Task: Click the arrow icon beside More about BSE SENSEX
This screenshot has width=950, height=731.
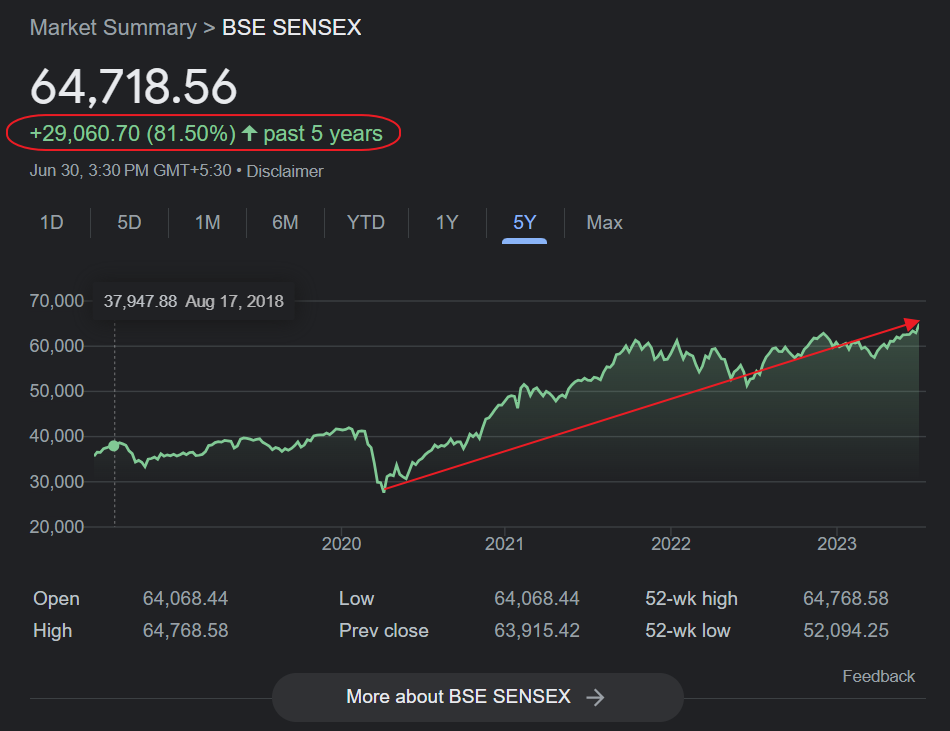Action: 595,697
